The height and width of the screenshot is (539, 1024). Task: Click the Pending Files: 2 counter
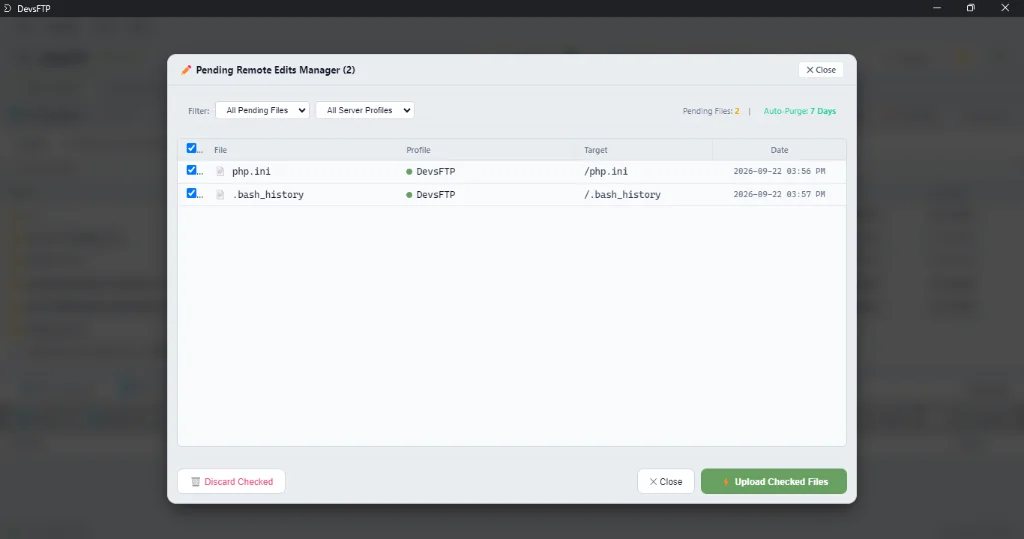[711, 111]
